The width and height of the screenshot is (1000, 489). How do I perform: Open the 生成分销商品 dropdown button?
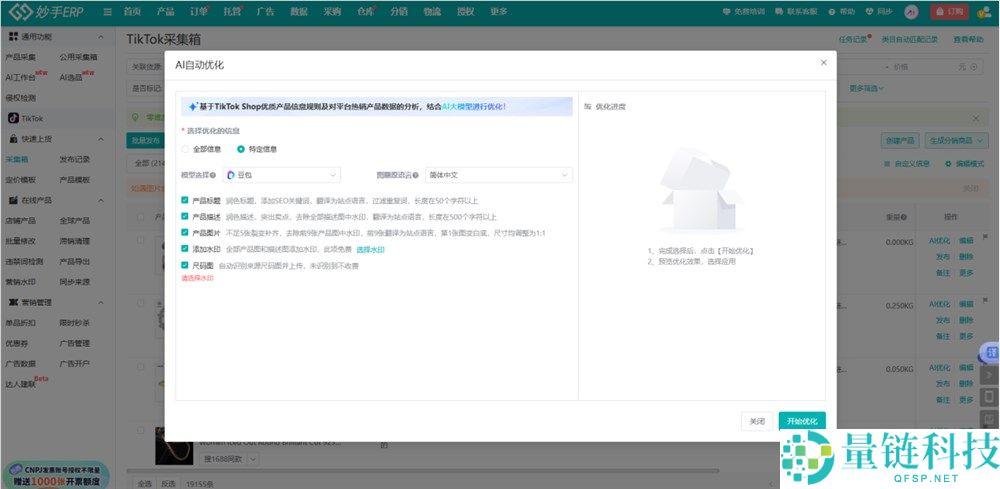[959, 141]
